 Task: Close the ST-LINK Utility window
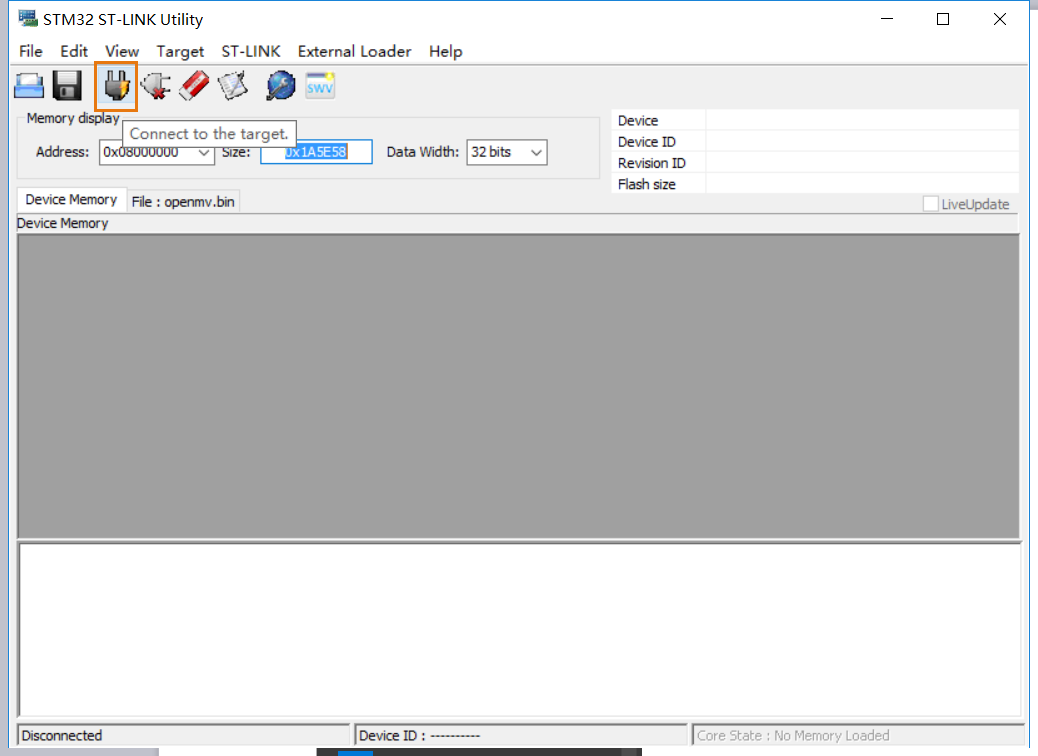pos(1000,19)
